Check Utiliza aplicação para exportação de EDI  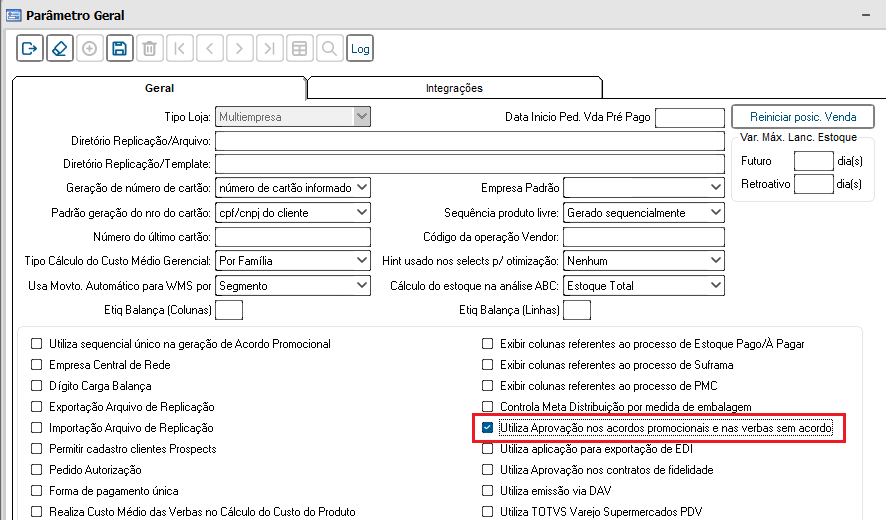[x=488, y=449]
